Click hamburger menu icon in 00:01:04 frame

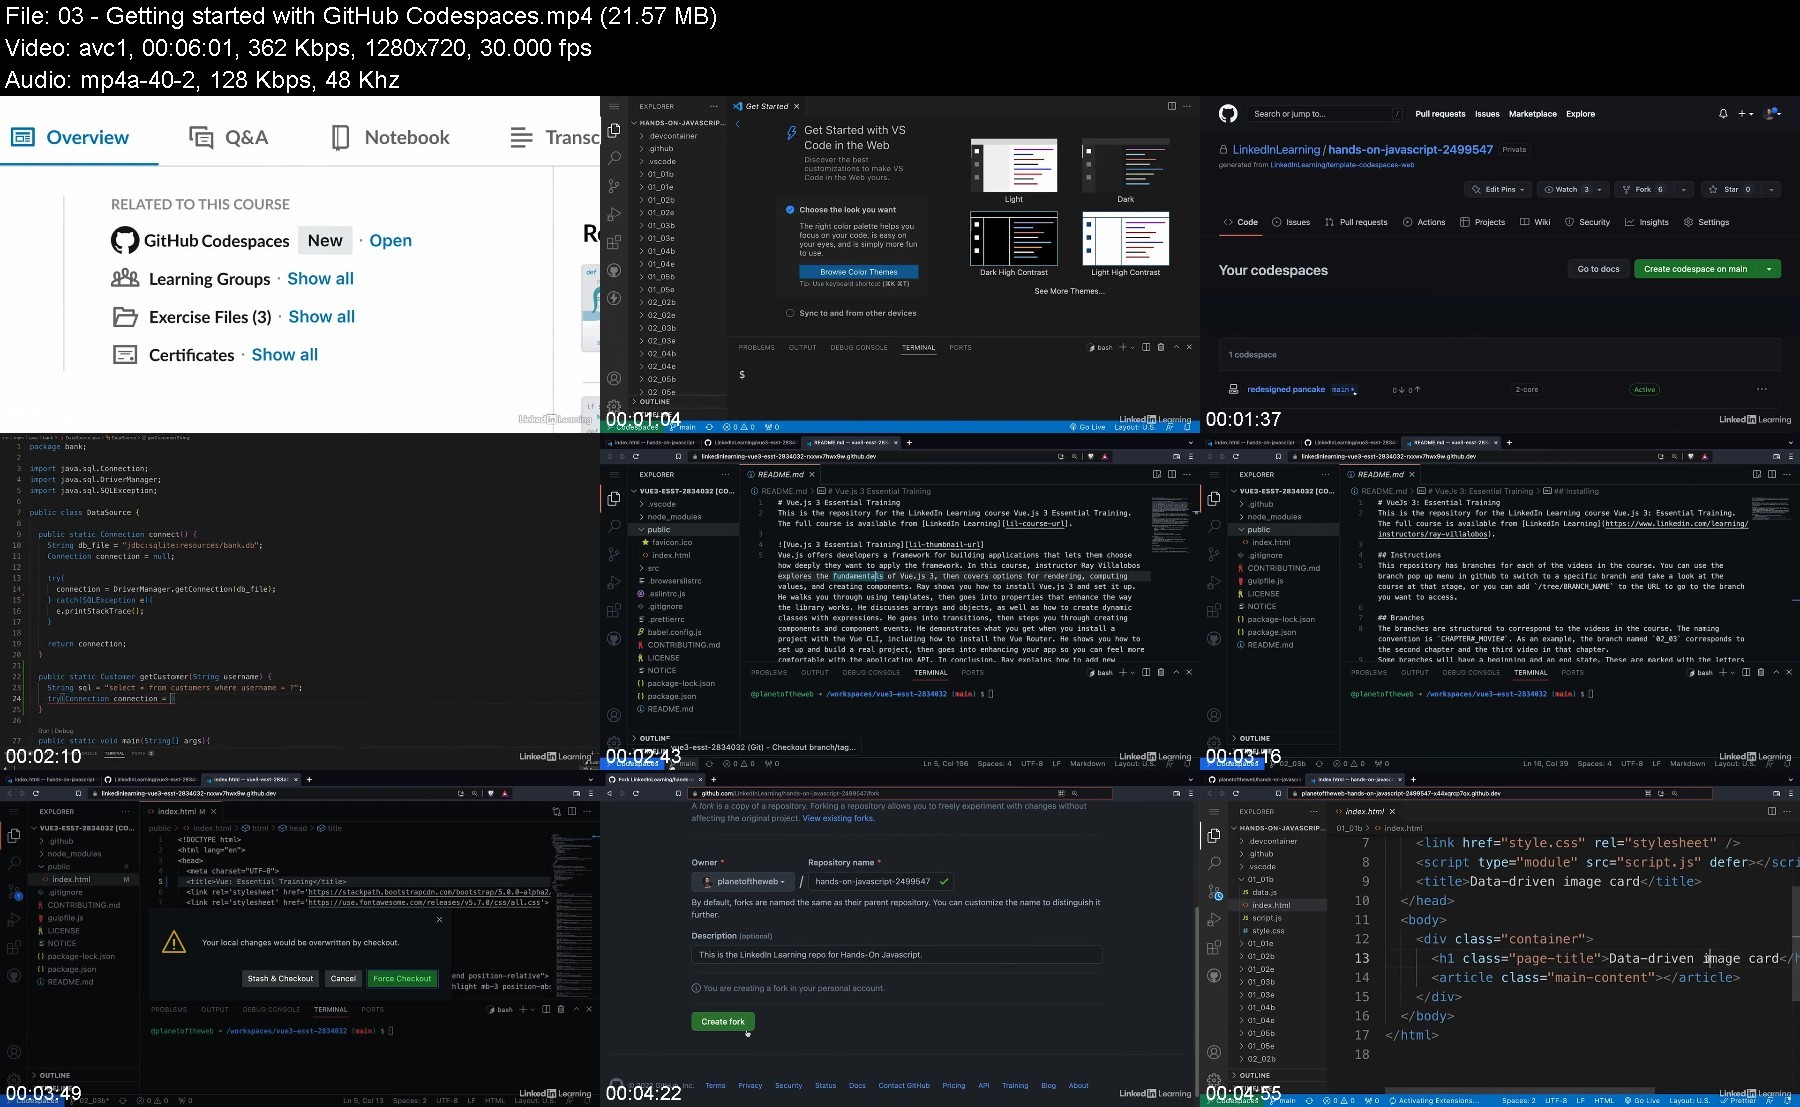point(614,106)
